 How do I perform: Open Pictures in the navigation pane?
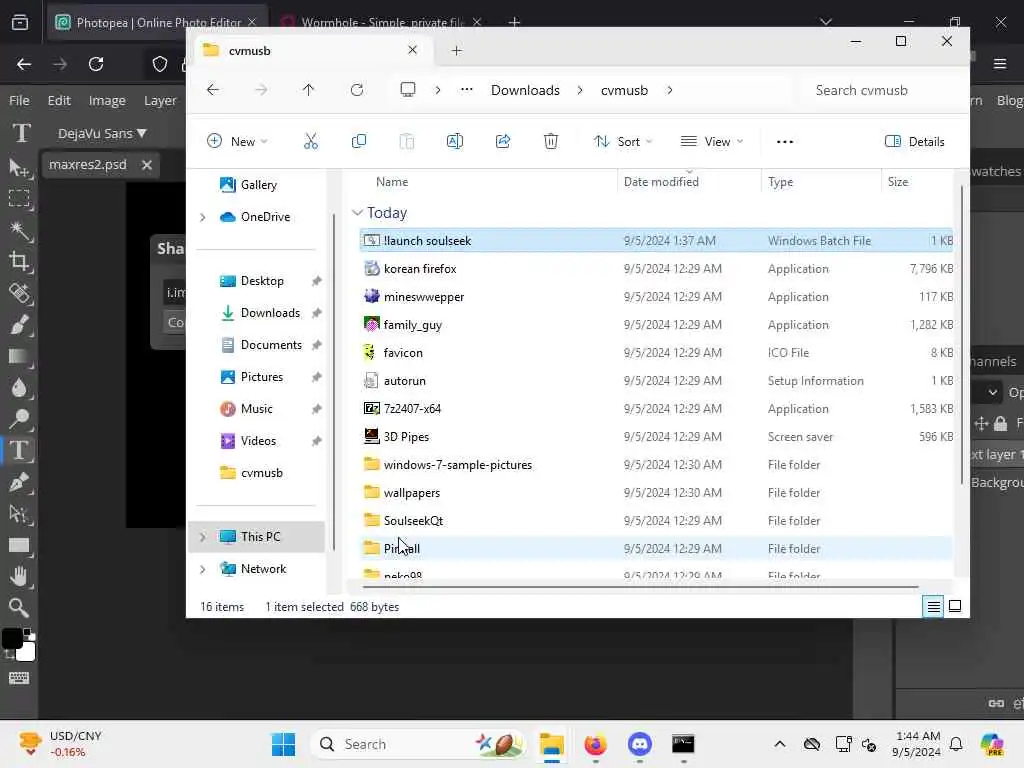(260, 377)
